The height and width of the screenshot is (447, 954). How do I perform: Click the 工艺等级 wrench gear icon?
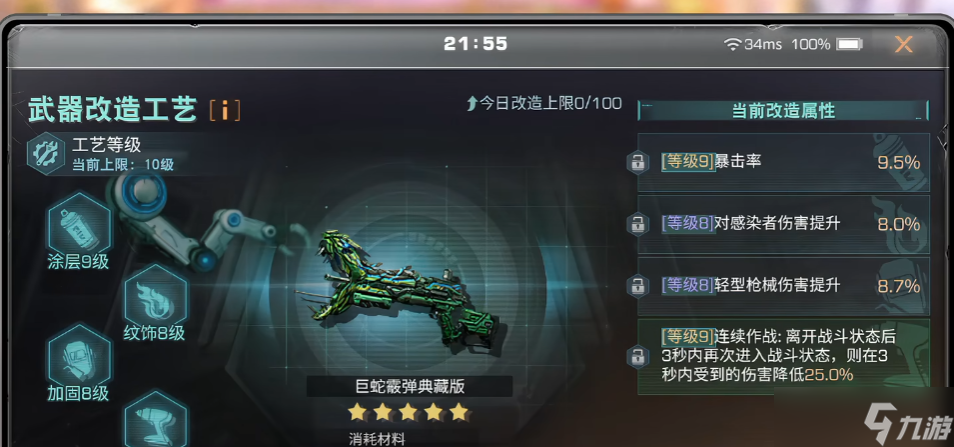coord(46,153)
